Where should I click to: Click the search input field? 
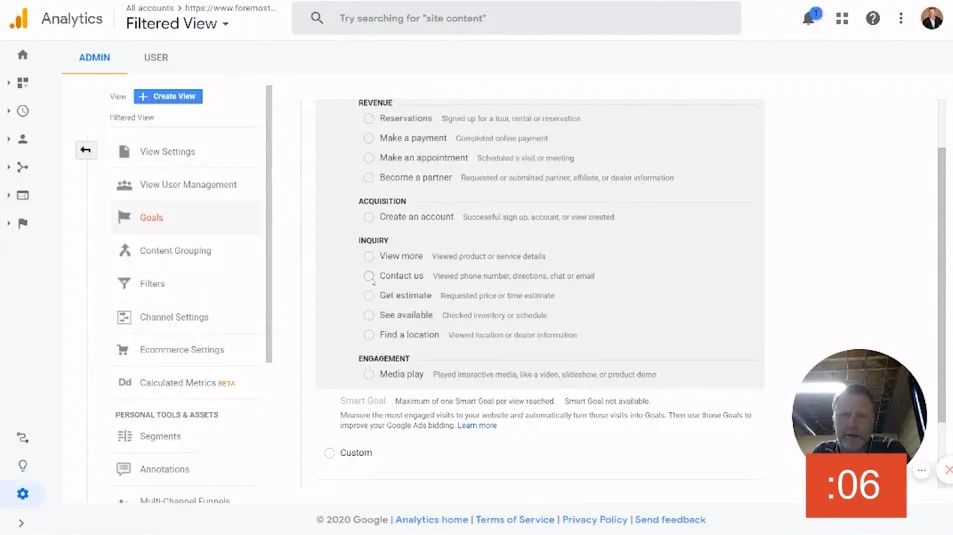tap(517, 18)
